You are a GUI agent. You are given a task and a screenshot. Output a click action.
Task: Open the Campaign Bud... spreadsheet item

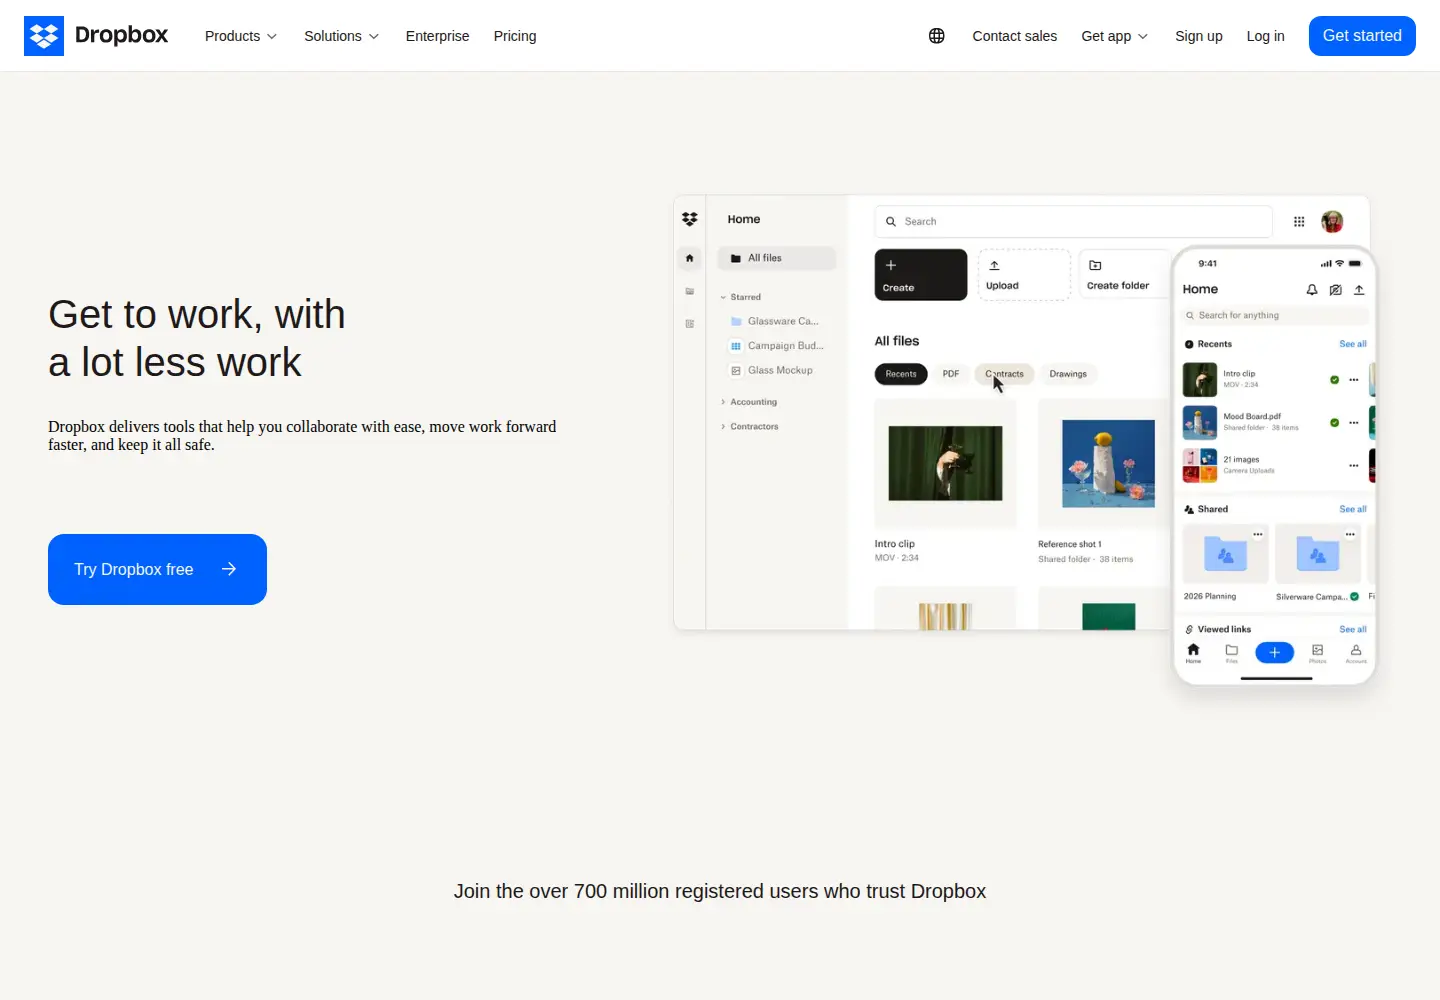pyautogui.click(x=777, y=346)
